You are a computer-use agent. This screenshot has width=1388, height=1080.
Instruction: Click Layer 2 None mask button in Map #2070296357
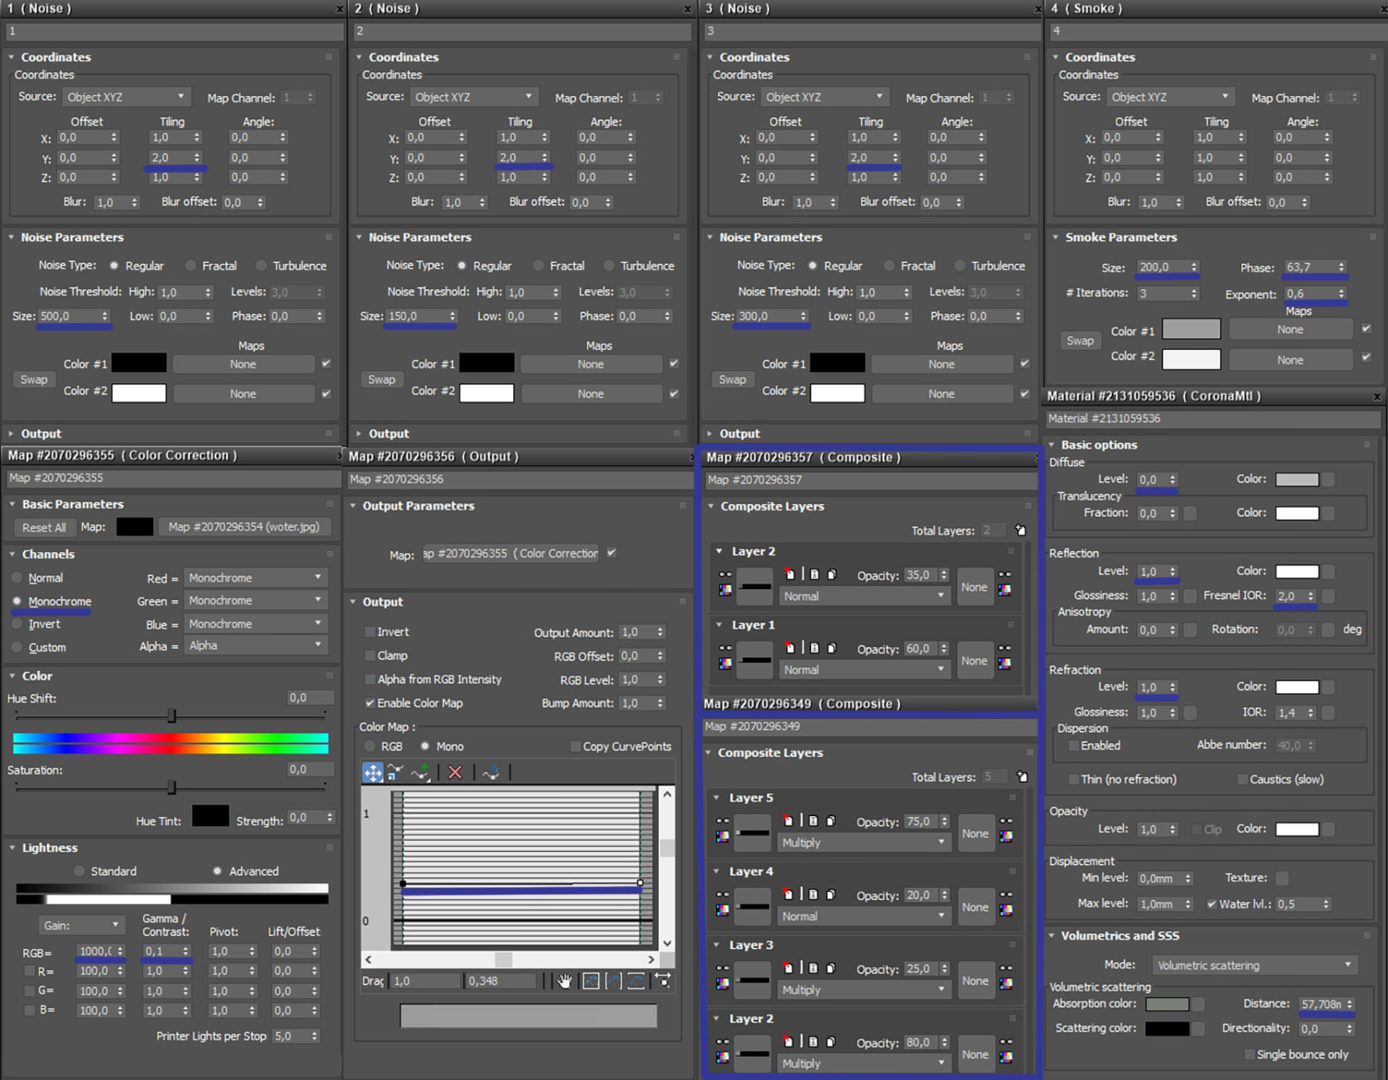974,587
